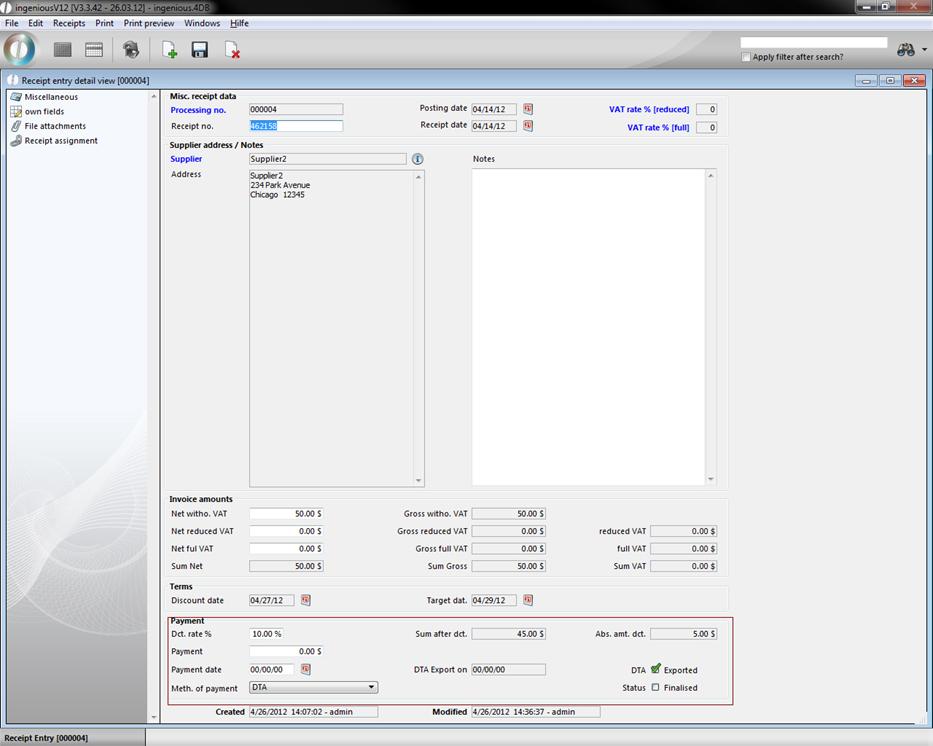Save the receipt with the floppy disk icon

click(x=200, y=50)
